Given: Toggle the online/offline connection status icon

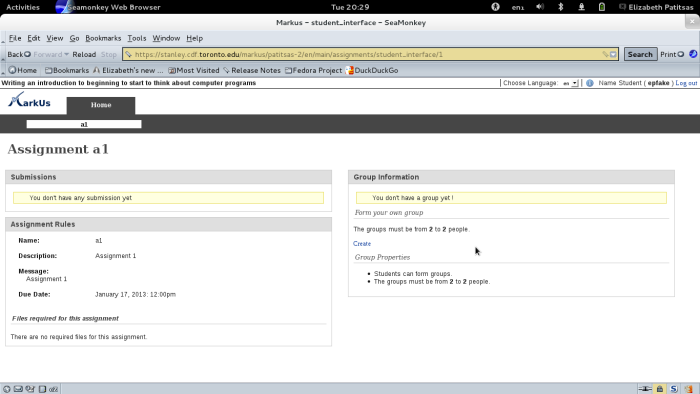Looking at the screenshot, I should (645, 389).
